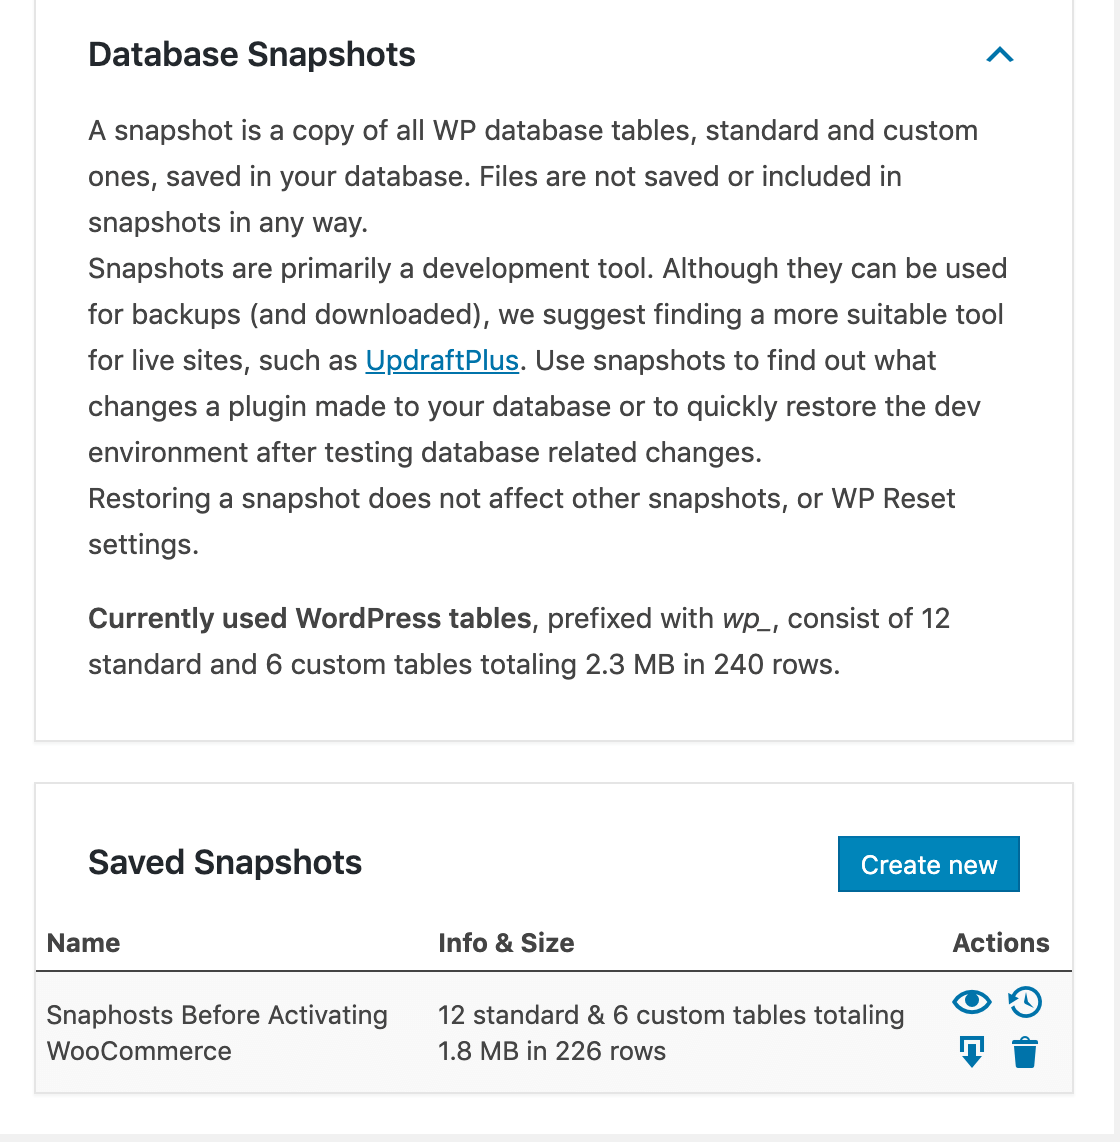This screenshot has width=1120, height=1142.
Task: Click the Restoring a snapshot does not affect sentence
Action: coord(521,521)
